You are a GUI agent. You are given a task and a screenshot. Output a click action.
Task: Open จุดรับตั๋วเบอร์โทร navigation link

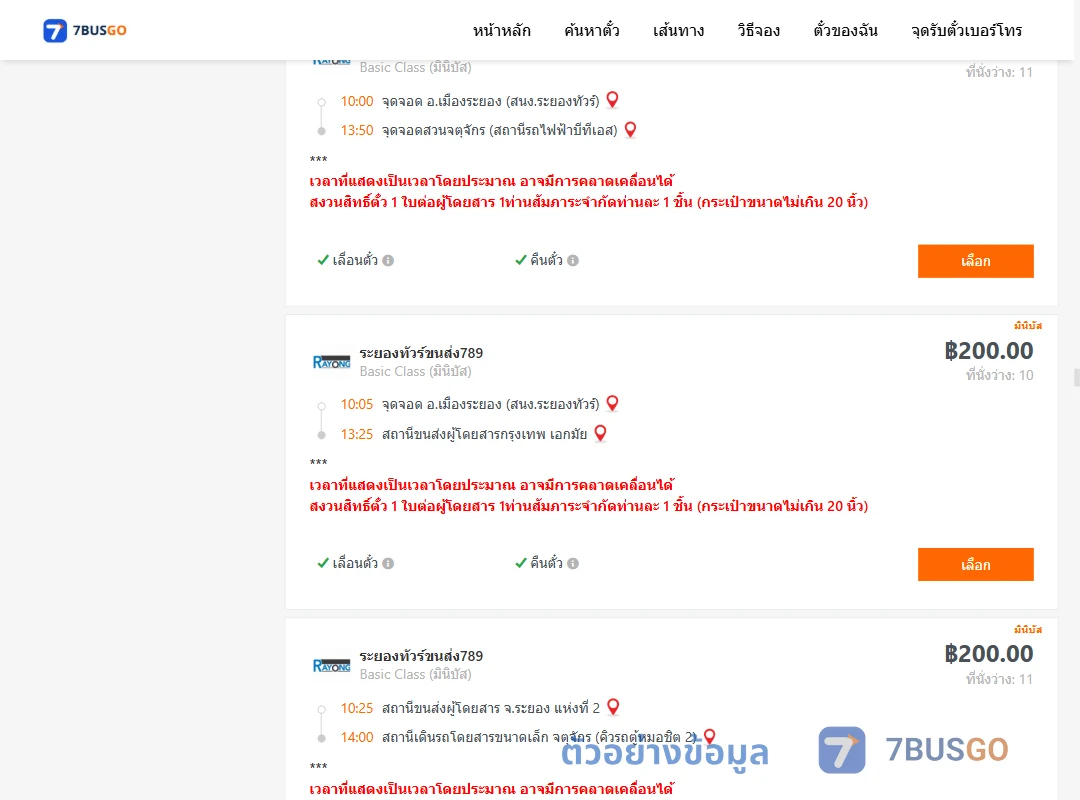[966, 30]
